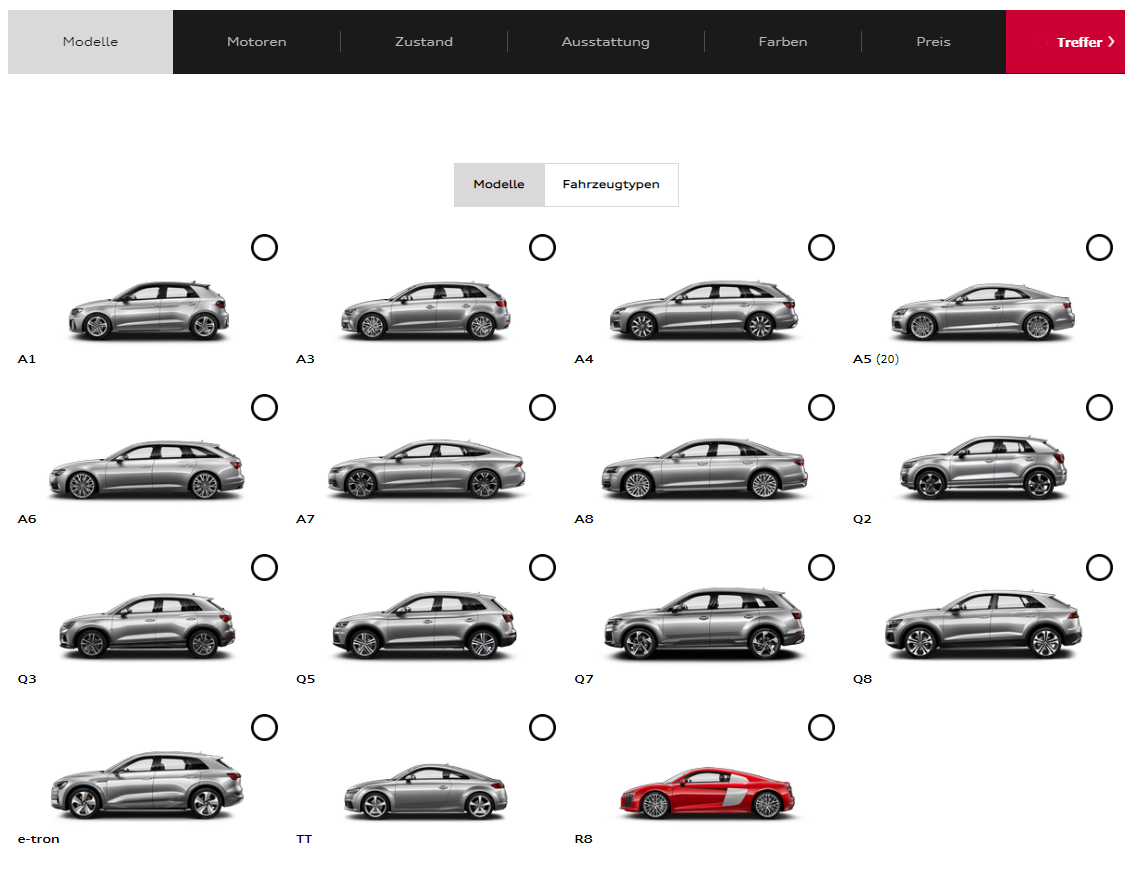Click the TT car image
The height and width of the screenshot is (880, 1134).
(425, 792)
